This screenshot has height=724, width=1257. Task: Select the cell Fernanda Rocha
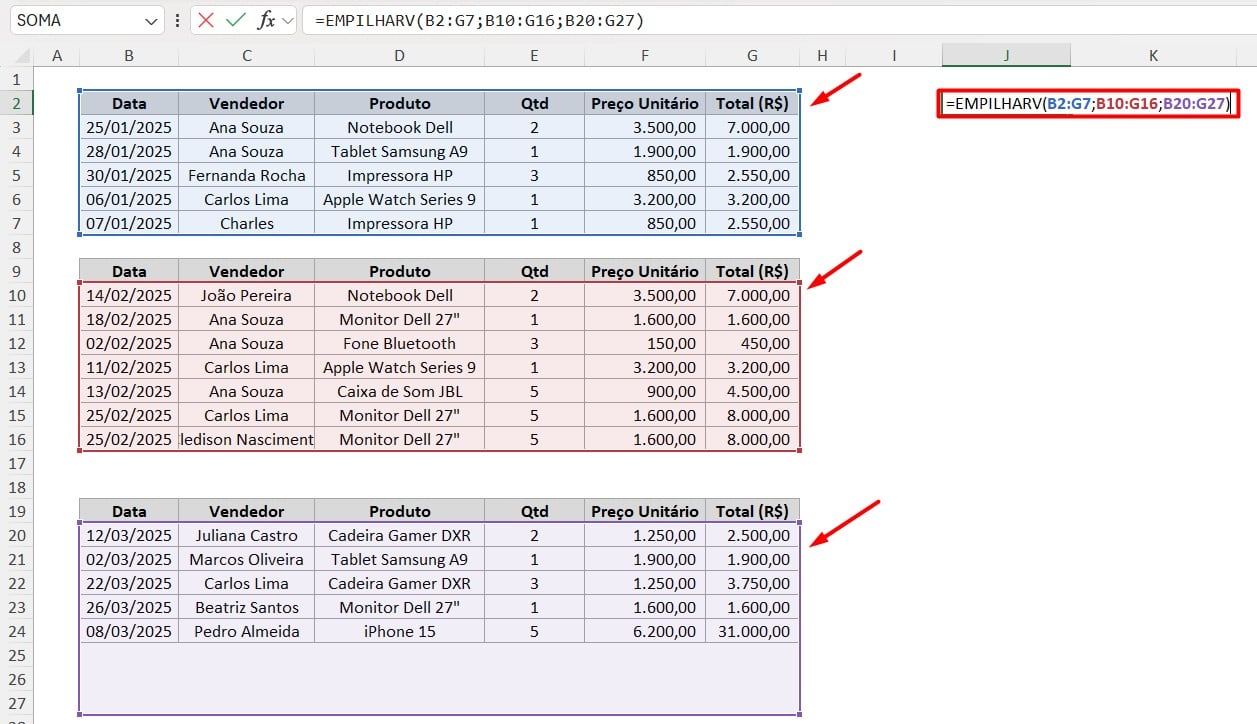[x=246, y=175]
